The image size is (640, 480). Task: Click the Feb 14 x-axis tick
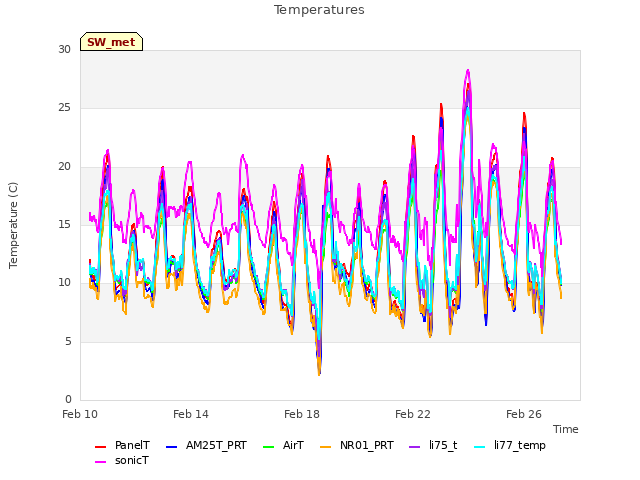191,414
